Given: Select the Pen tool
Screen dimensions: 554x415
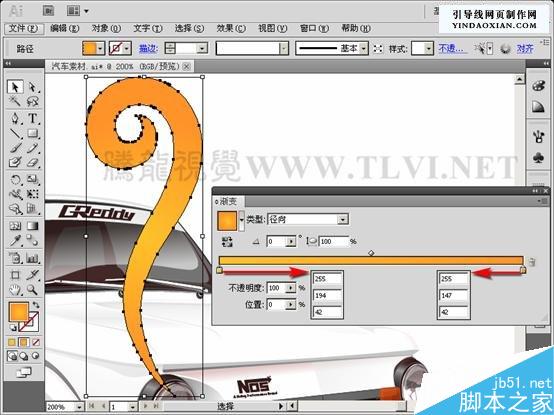Looking at the screenshot, I should pos(15,118).
